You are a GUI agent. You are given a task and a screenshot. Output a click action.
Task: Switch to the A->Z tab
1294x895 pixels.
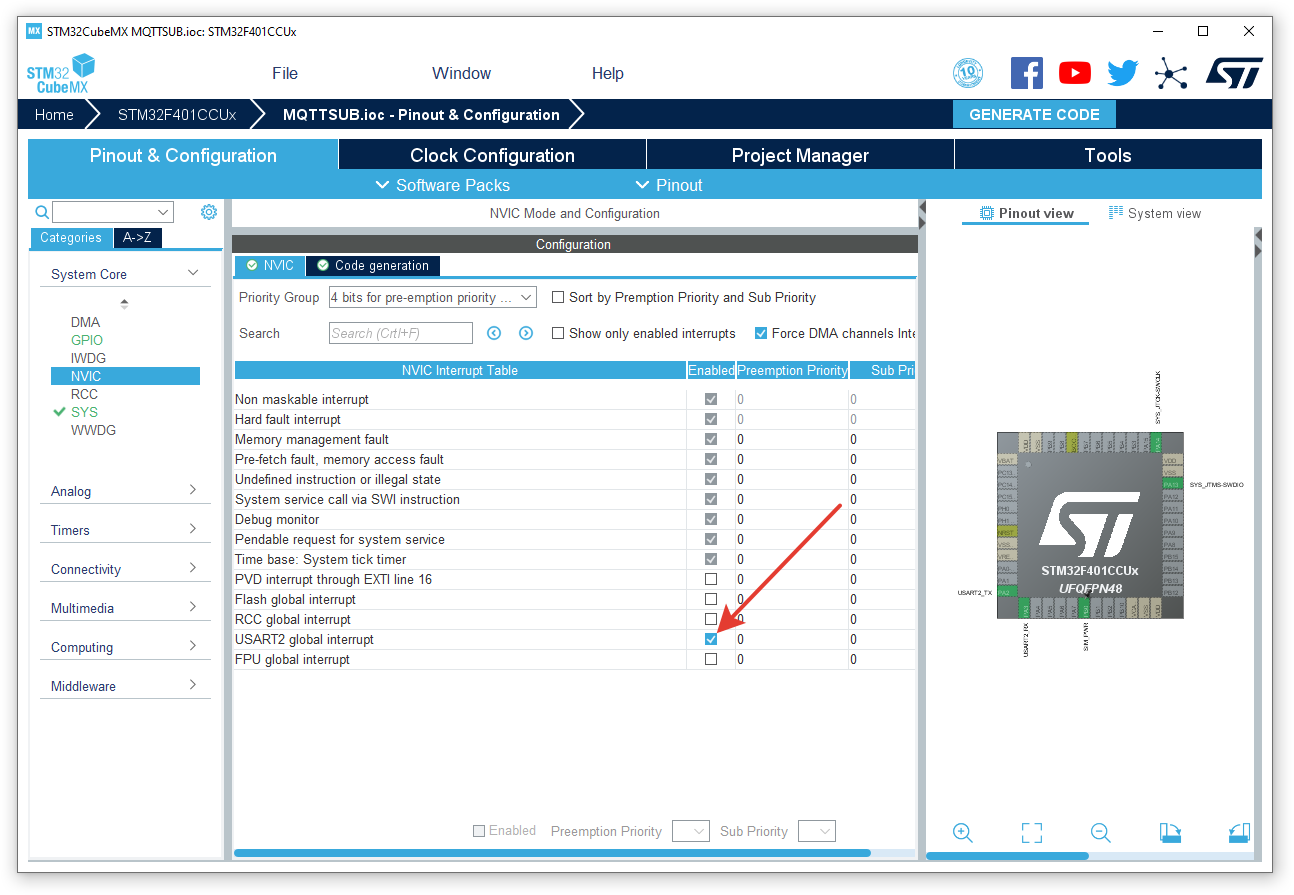(137, 238)
